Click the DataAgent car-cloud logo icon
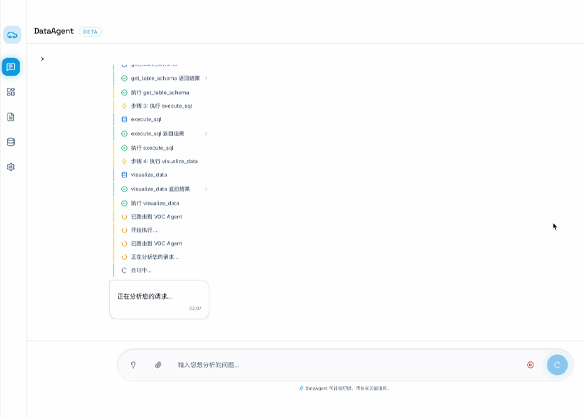 tap(12, 35)
